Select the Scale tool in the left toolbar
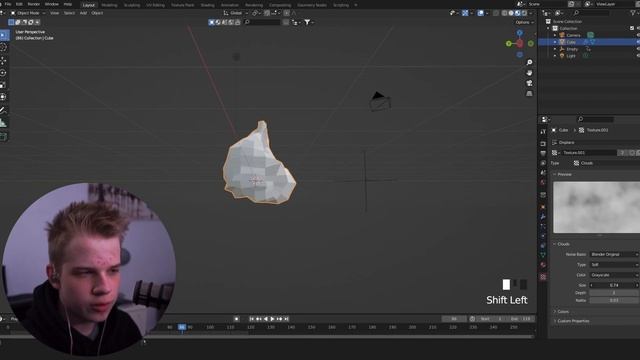The image size is (640, 360). click(x=4, y=85)
